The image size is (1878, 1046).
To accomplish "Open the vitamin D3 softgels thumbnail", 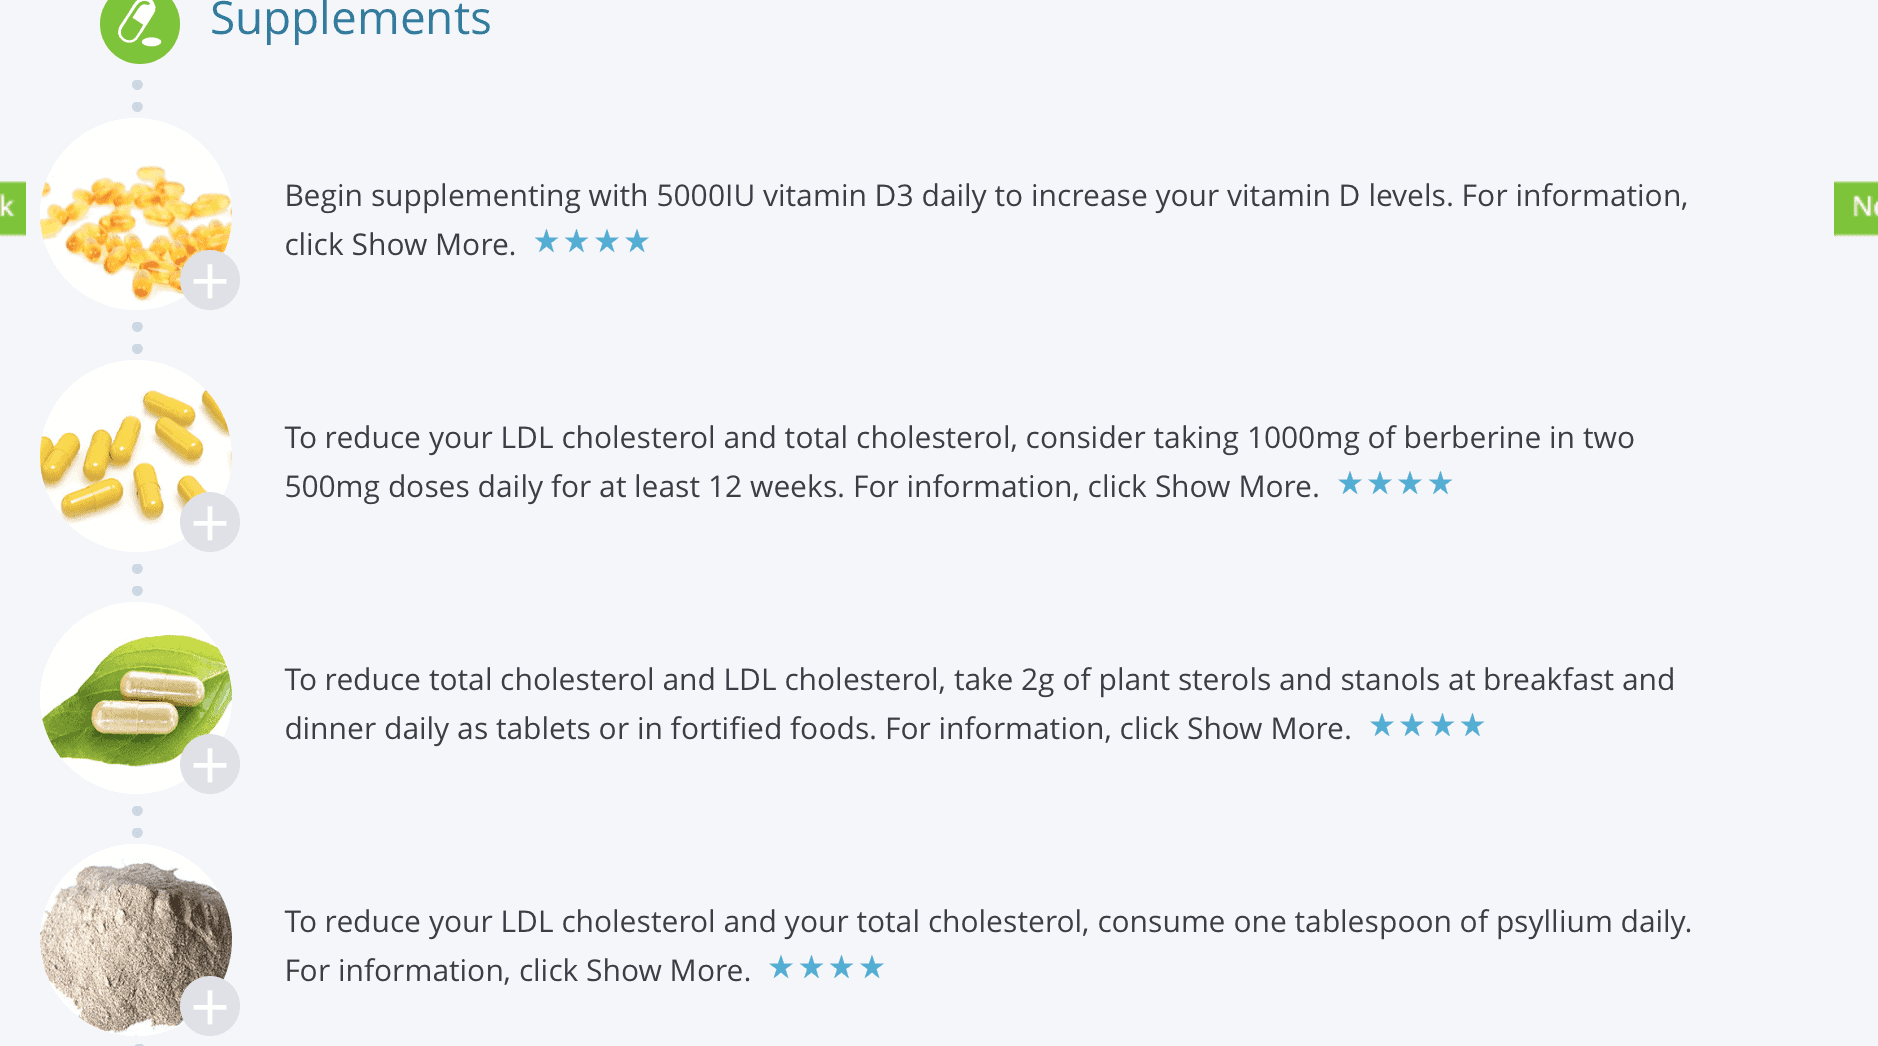I will point(136,214).
